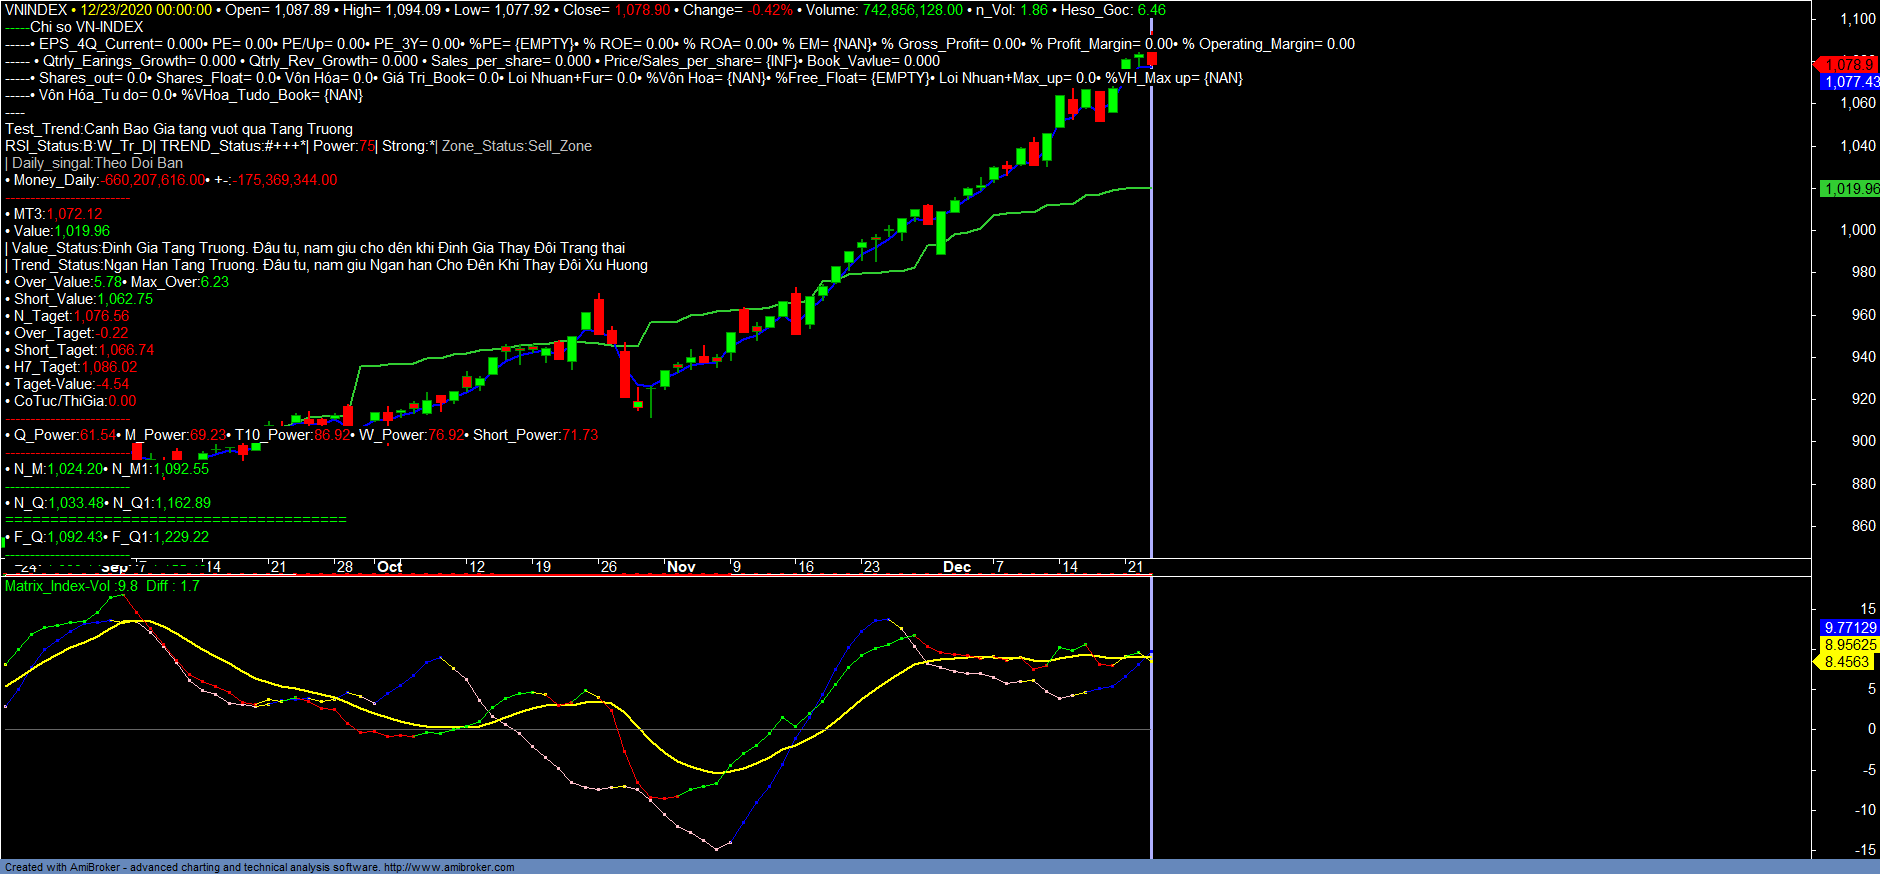The image size is (1880, 874).
Task: Click the vertical selection line on price chart
Action: click(1151, 300)
